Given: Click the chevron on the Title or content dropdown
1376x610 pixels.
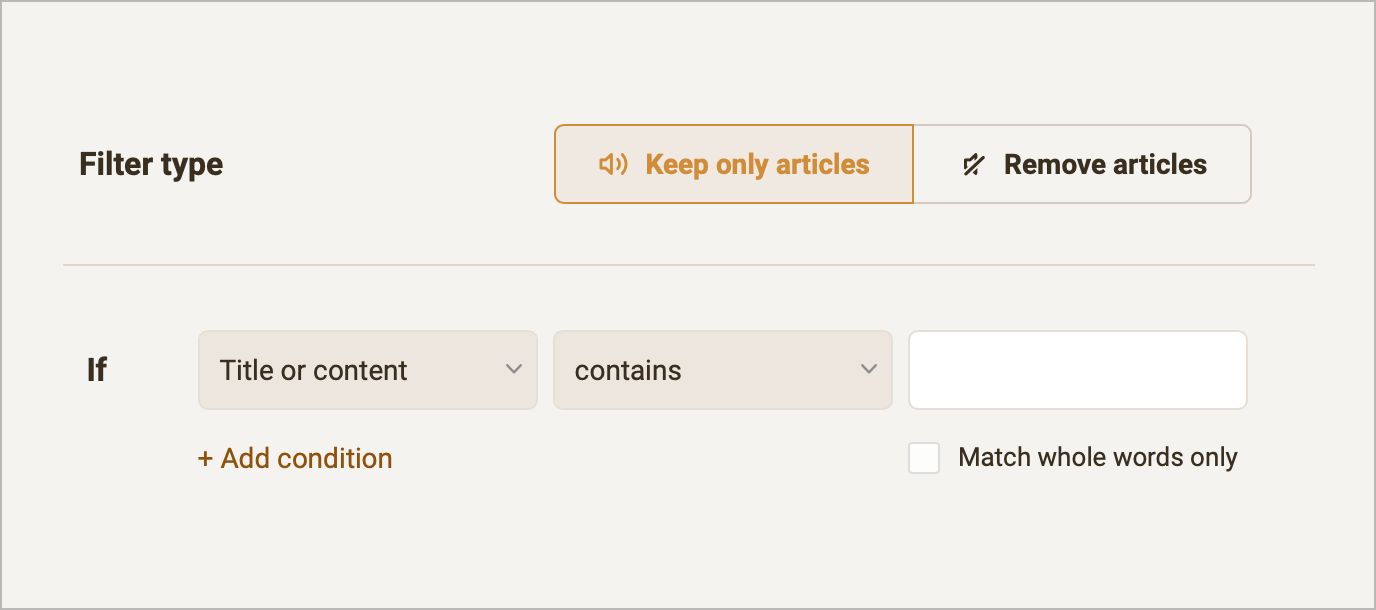Looking at the screenshot, I should [514, 370].
